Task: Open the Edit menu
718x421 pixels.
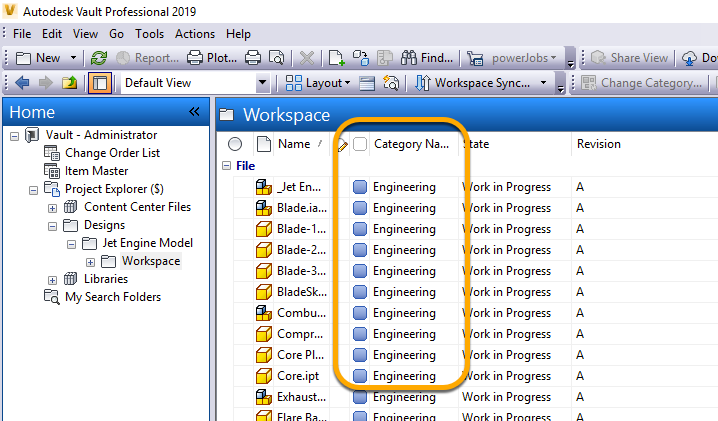Action: [x=52, y=34]
